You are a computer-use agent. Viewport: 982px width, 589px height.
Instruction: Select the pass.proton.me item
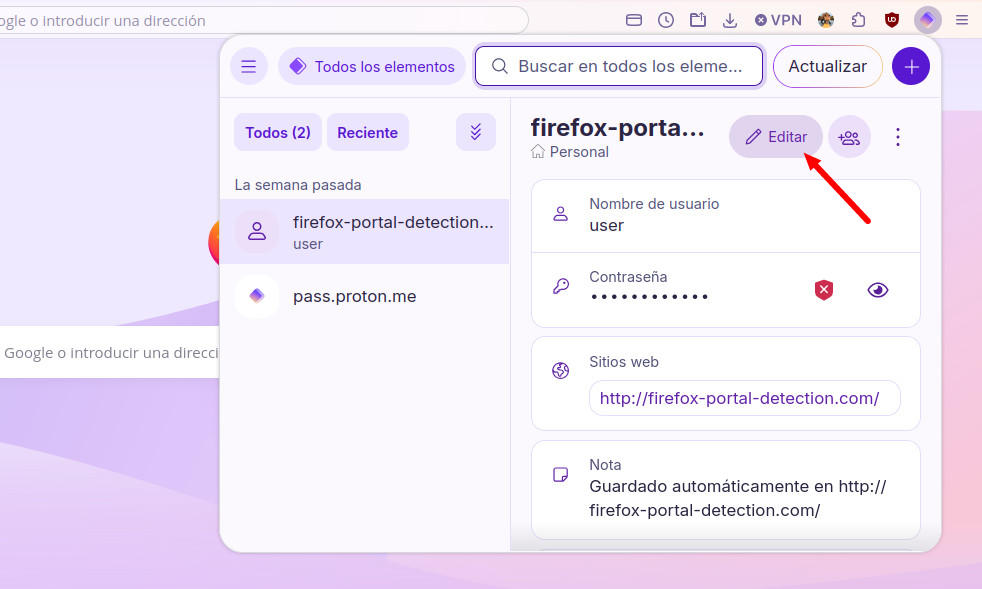click(x=364, y=296)
